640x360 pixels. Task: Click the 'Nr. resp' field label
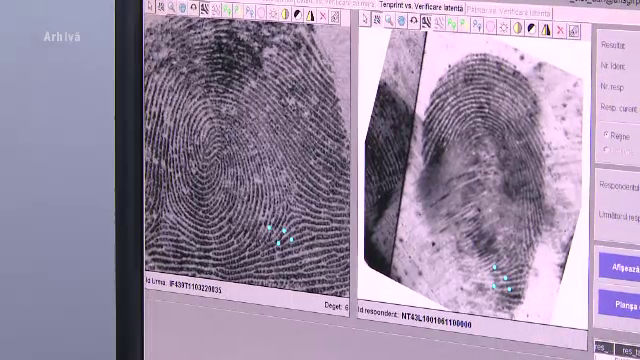click(612, 87)
